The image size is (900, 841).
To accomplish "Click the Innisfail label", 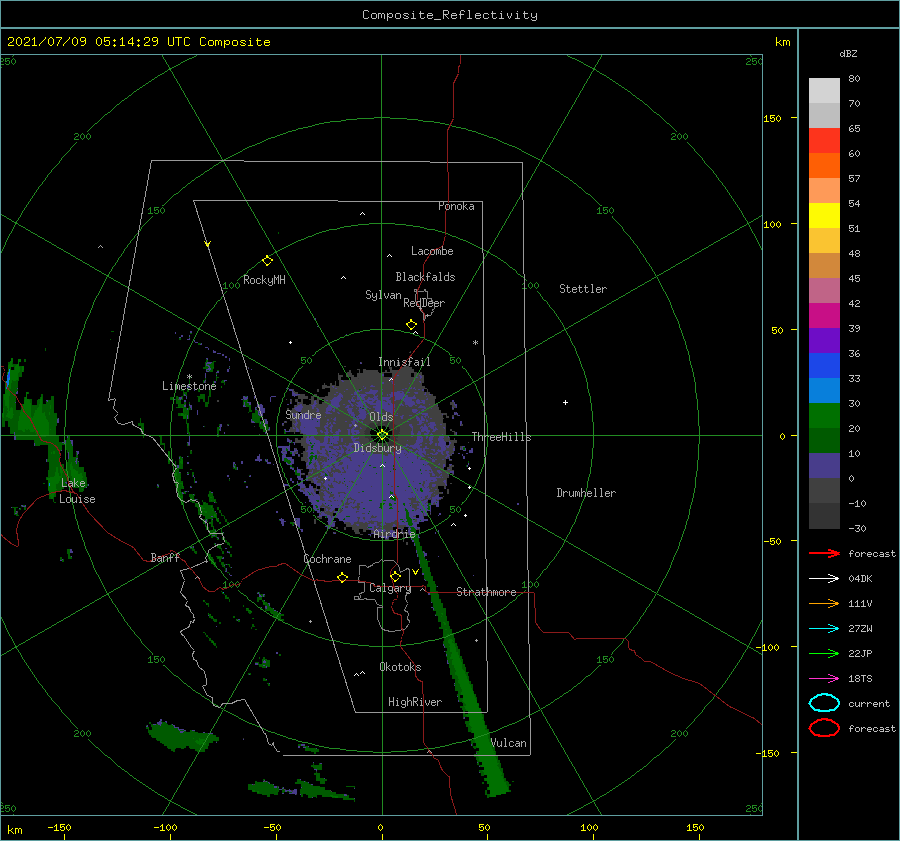I will tap(404, 362).
